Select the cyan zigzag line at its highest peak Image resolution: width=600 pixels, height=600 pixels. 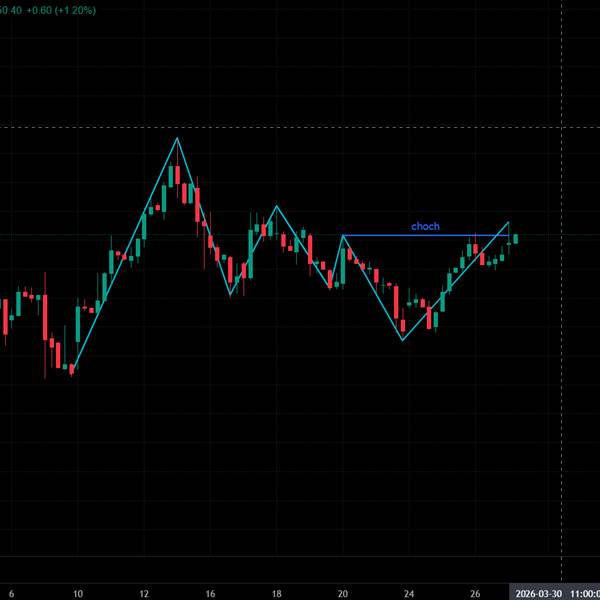177,138
